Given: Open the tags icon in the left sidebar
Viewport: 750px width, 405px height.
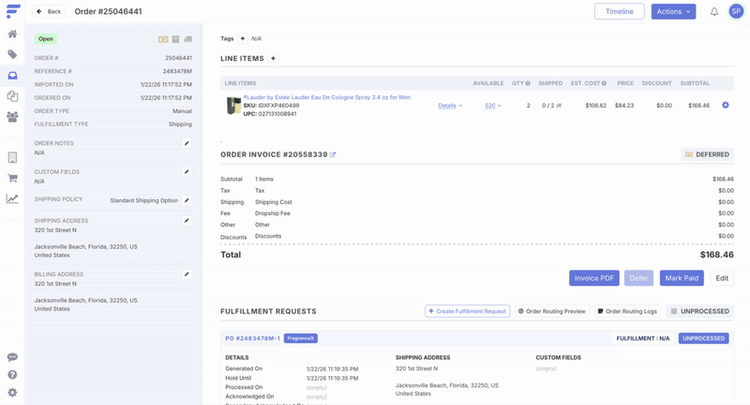Looking at the screenshot, I should click(12, 54).
